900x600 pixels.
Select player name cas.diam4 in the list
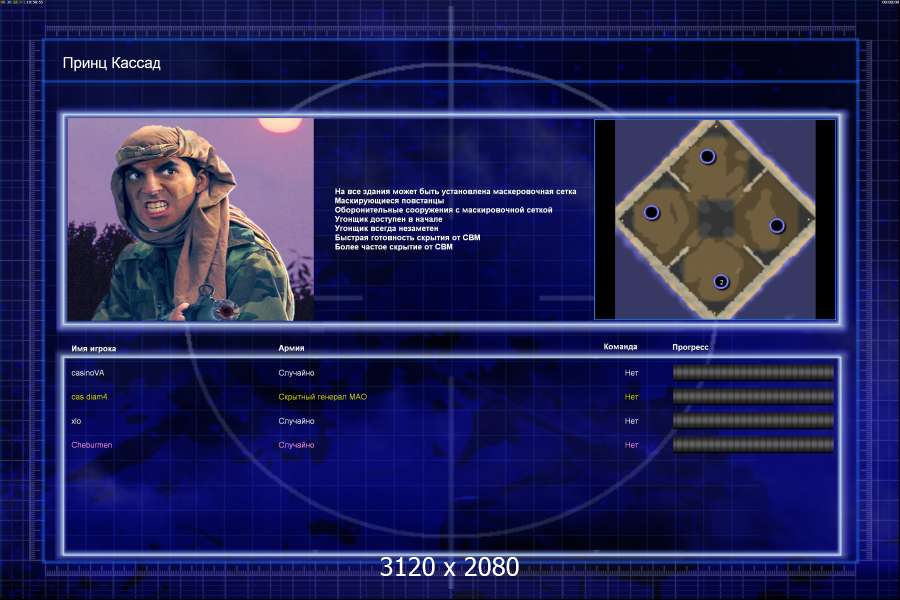[x=91, y=397]
